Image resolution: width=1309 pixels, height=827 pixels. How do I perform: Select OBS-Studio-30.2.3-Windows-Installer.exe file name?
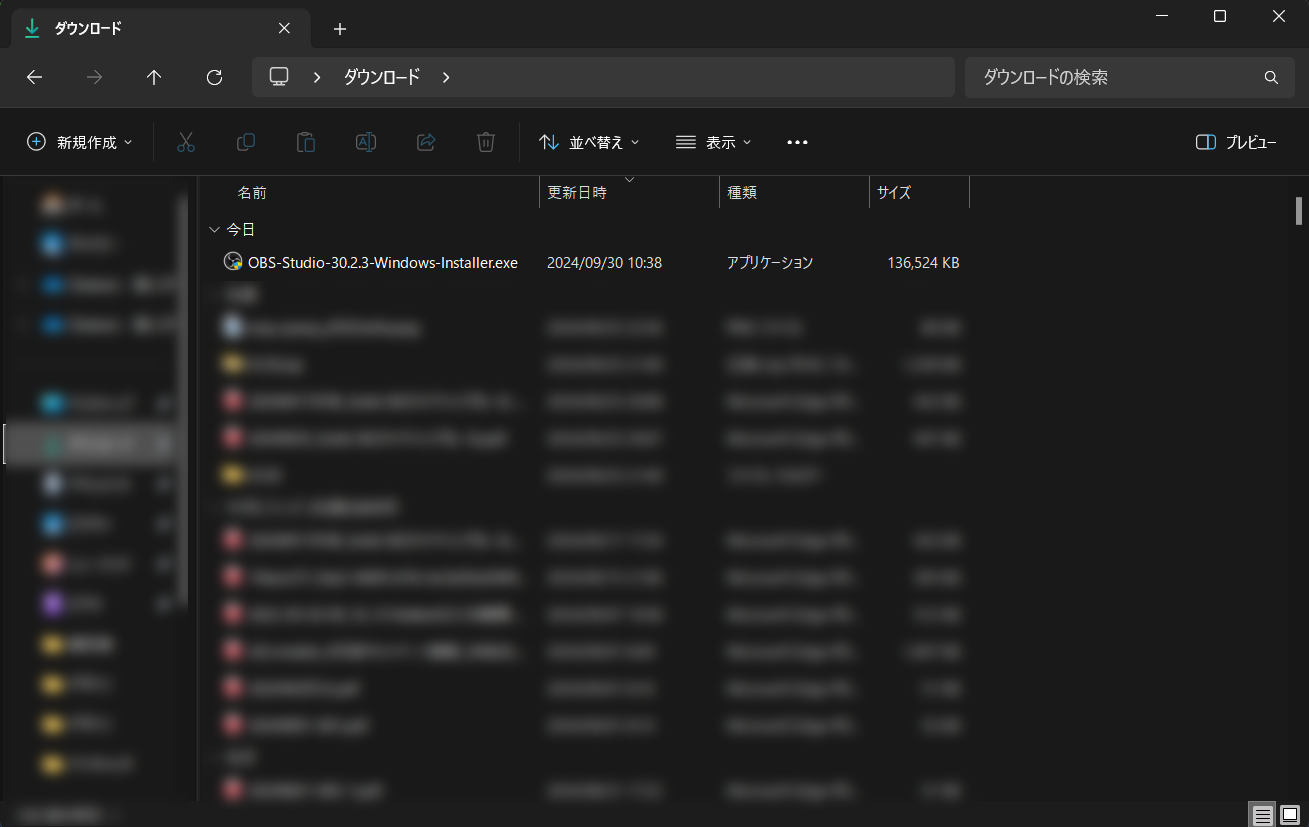[383, 262]
